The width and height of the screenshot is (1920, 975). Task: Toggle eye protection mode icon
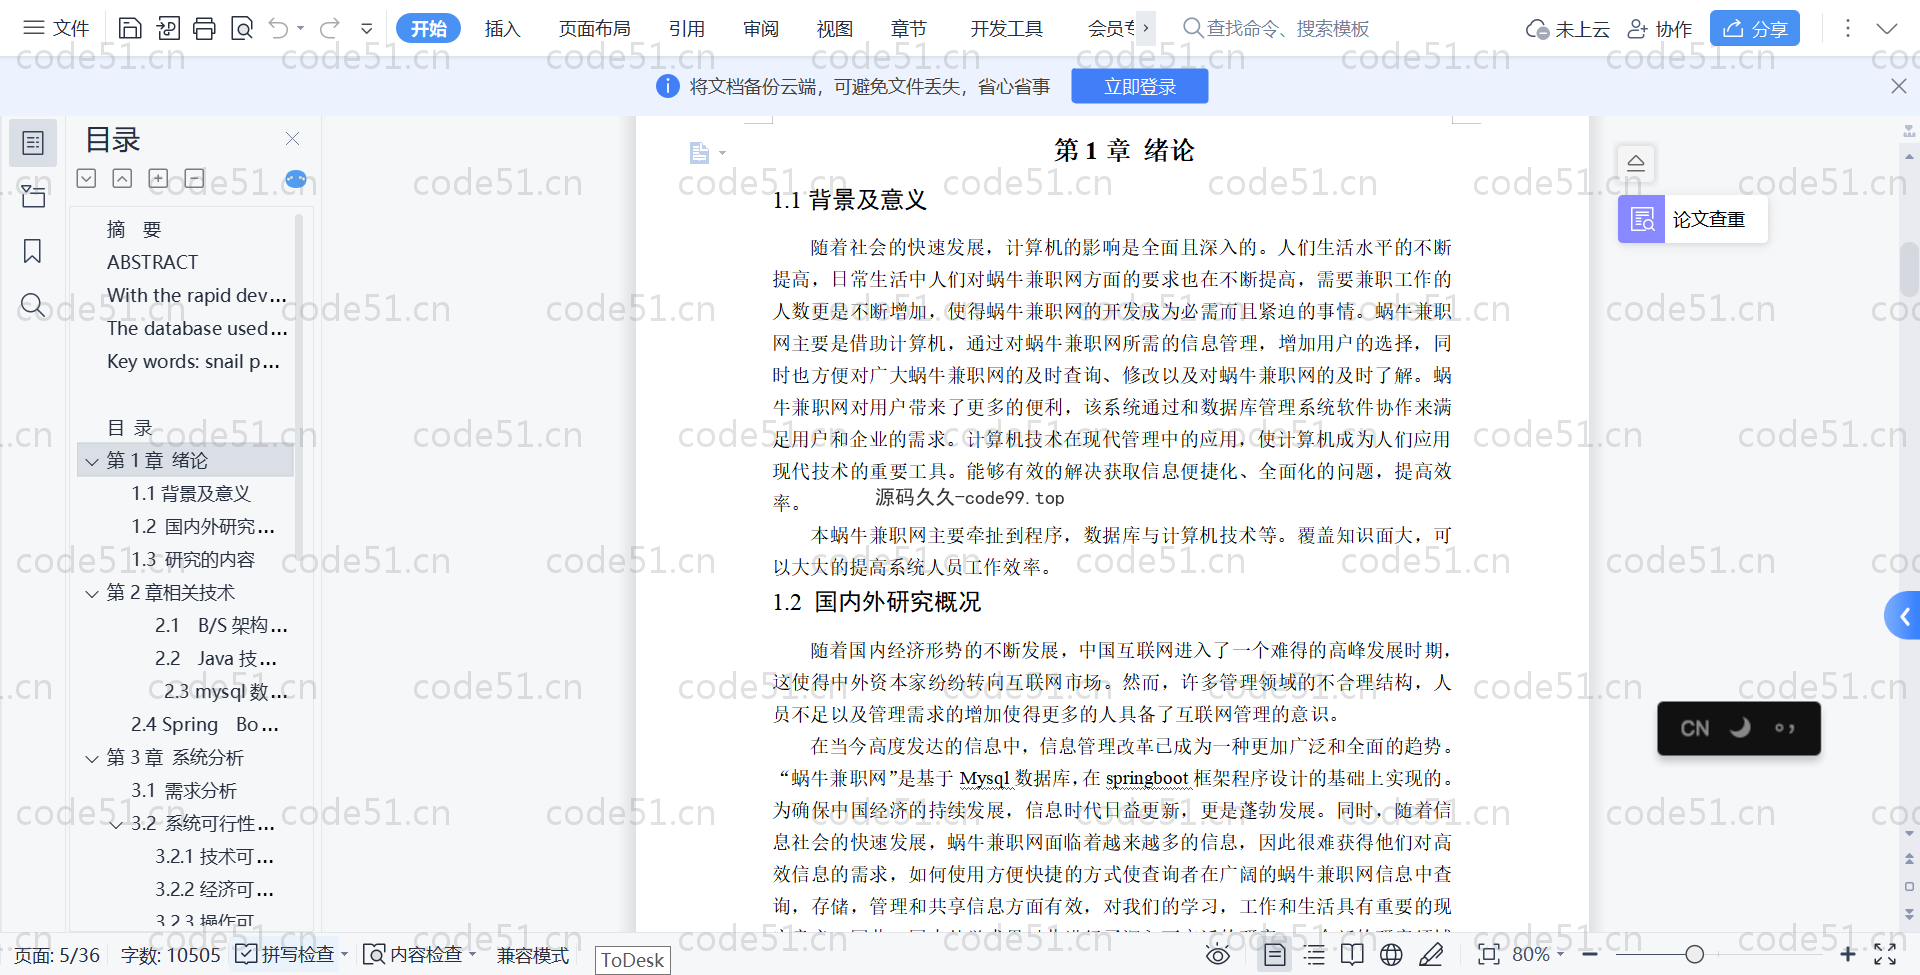1217,955
